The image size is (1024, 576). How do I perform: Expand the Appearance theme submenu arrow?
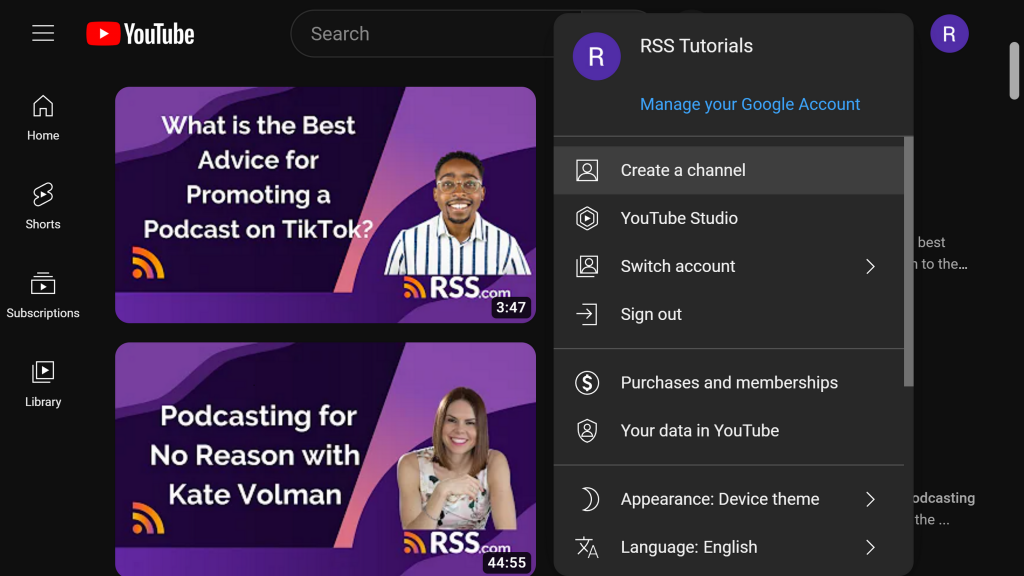coord(870,499)
